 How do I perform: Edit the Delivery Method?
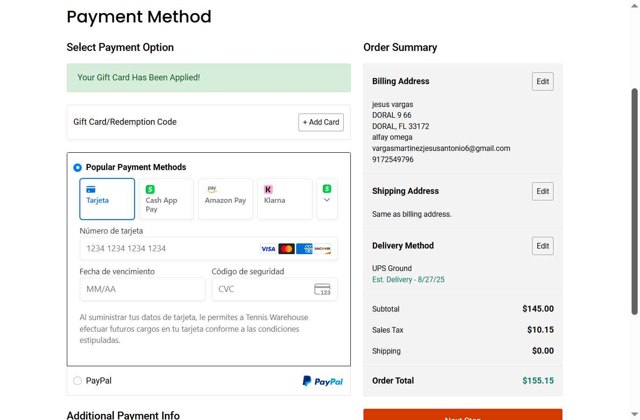pos(543,246)
